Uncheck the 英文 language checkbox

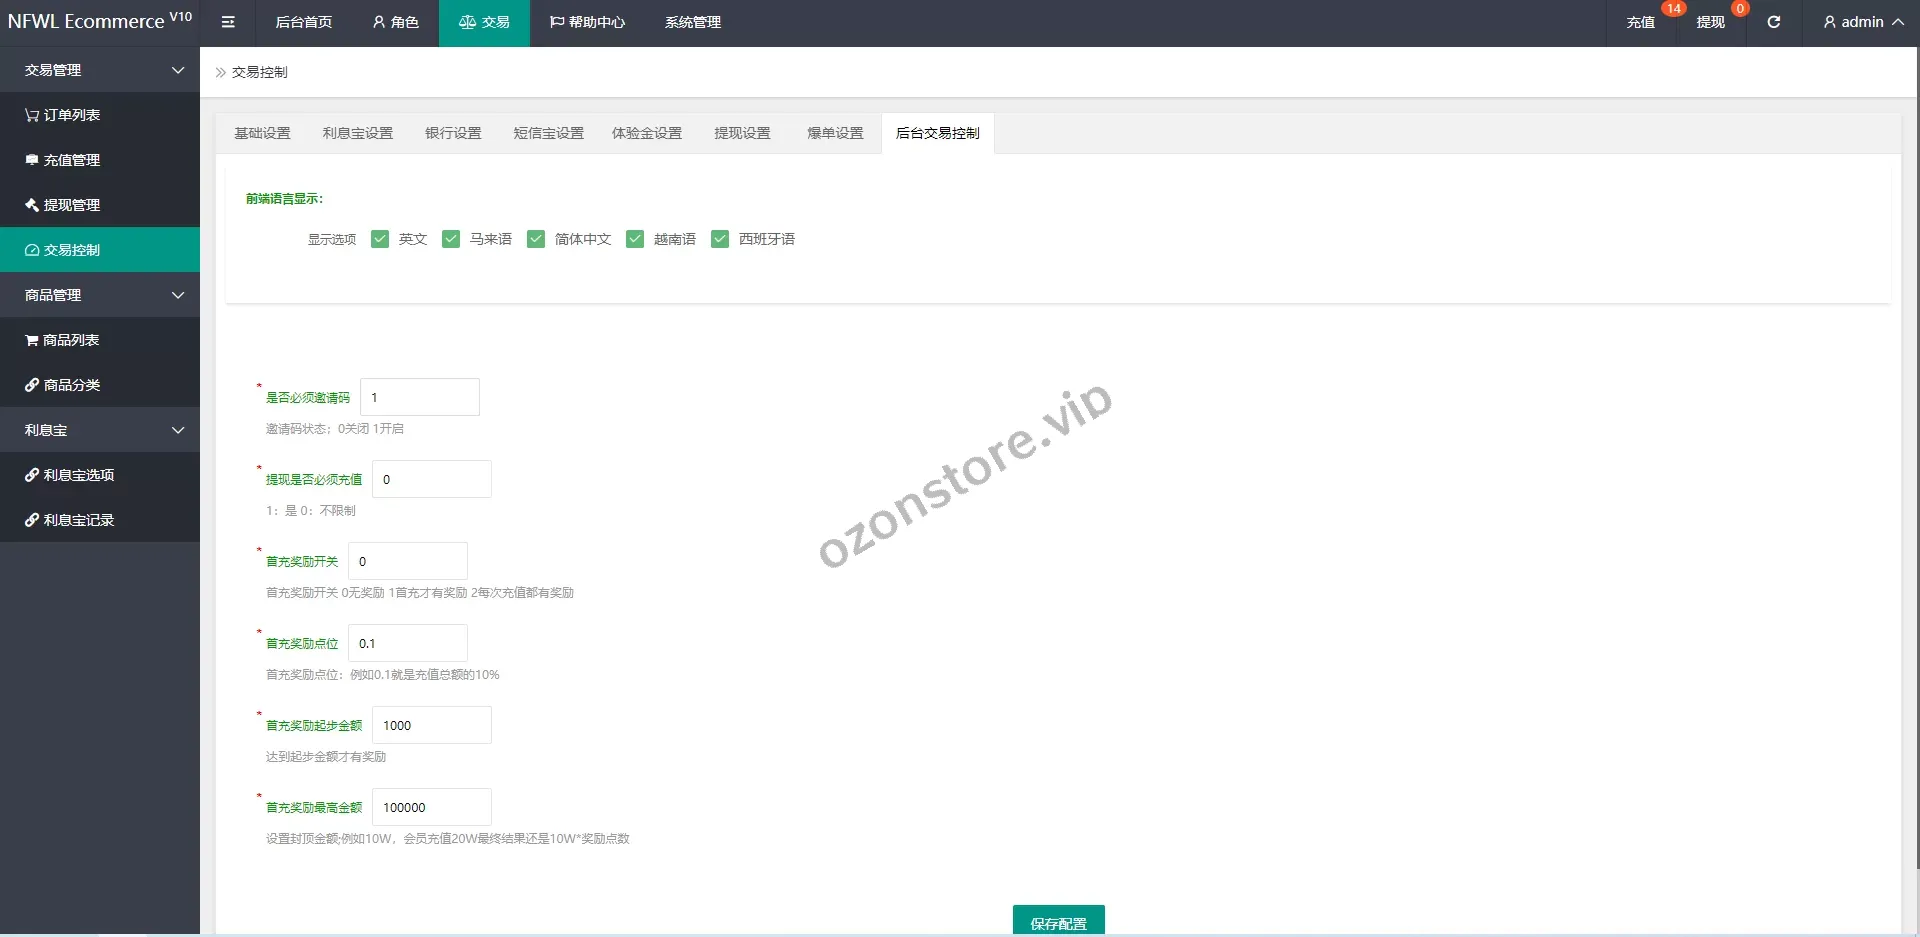(380, 239)
